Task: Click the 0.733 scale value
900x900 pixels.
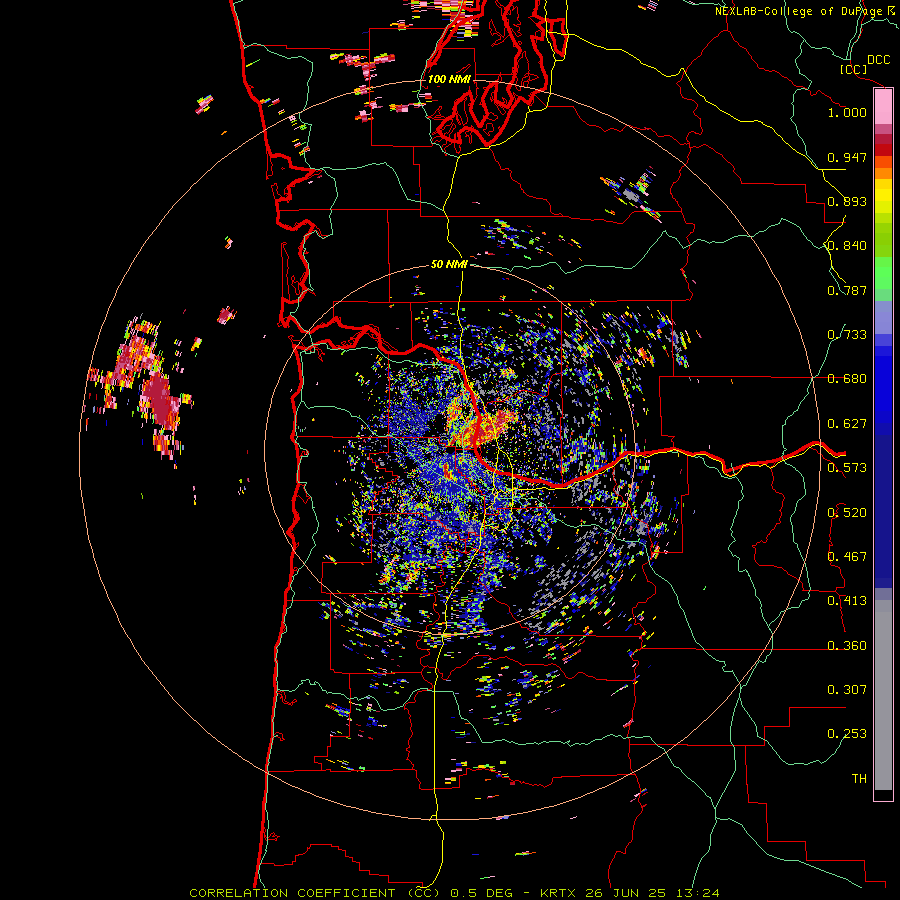Action: [847, 335]
